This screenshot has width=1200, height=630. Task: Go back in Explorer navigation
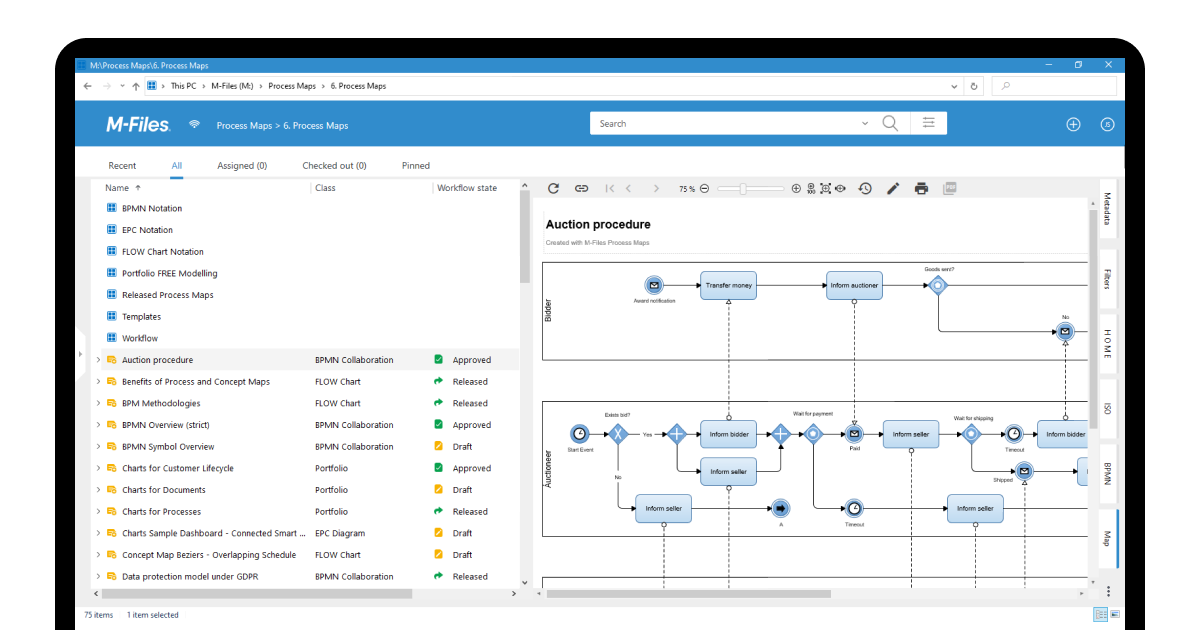(88, 86)
